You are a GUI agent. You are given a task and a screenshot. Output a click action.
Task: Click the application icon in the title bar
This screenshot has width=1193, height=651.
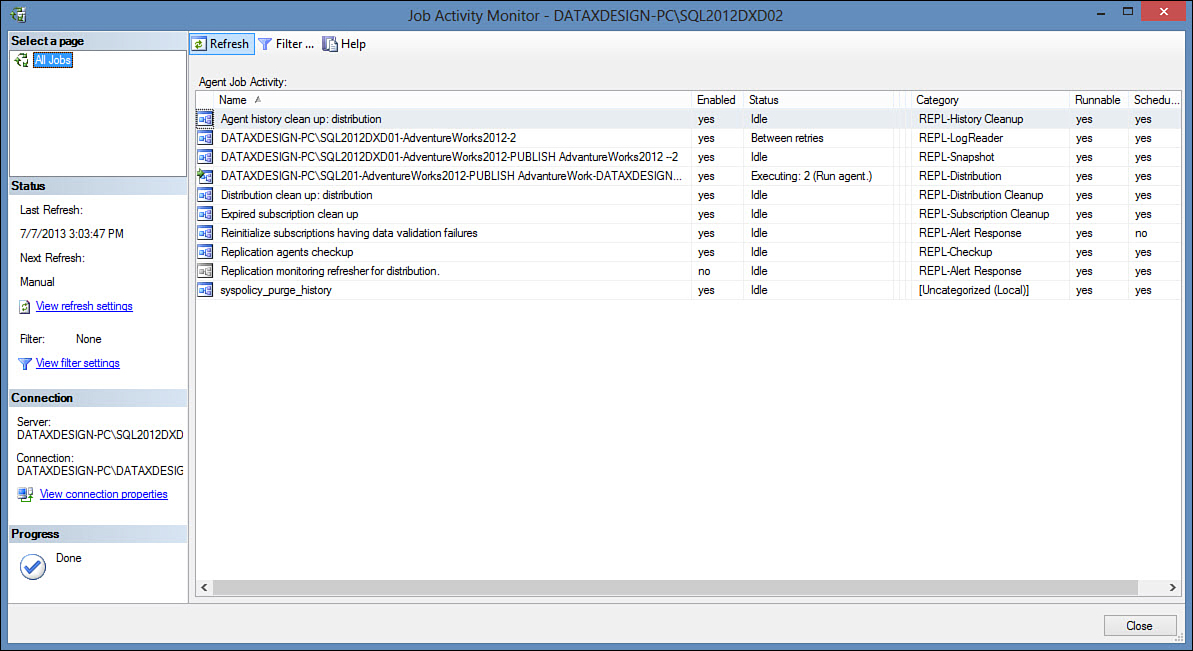[x=20, y=15]
